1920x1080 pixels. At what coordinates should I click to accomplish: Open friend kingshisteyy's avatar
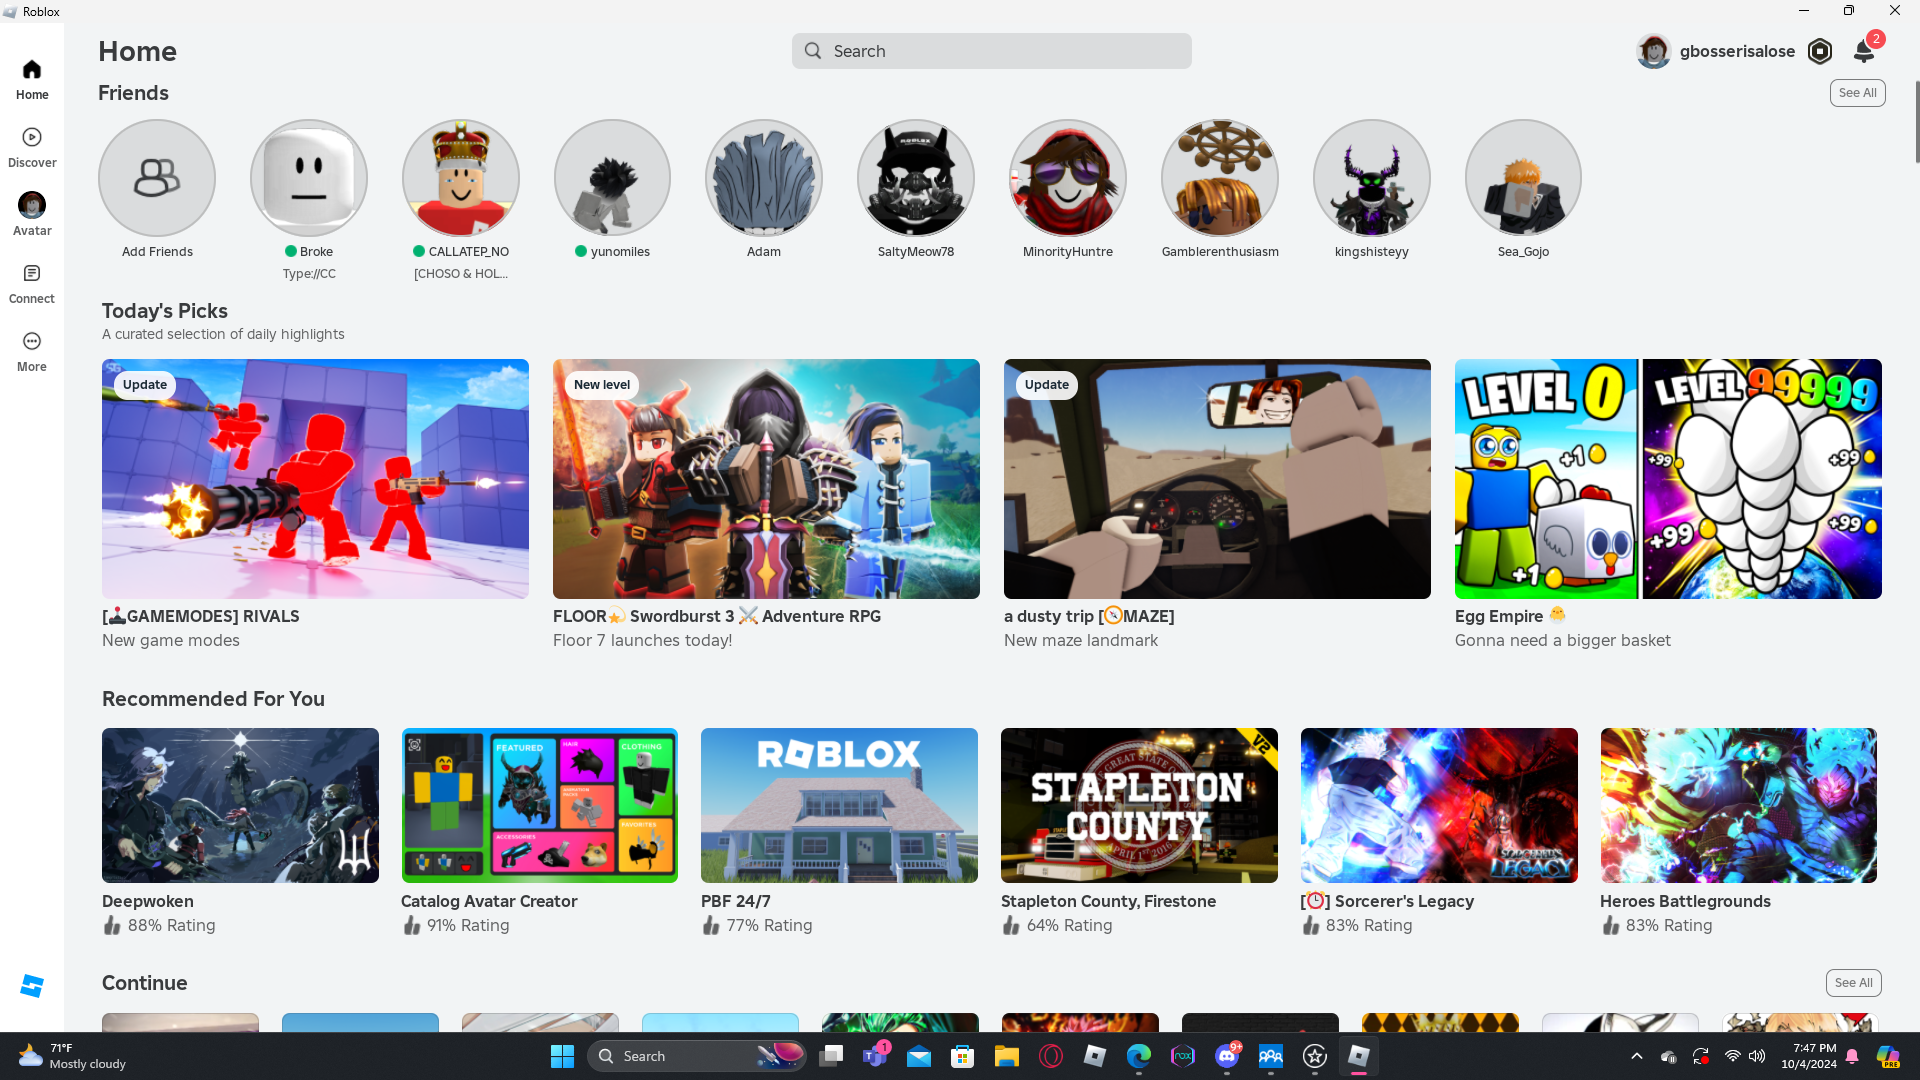coord(1372,178)
